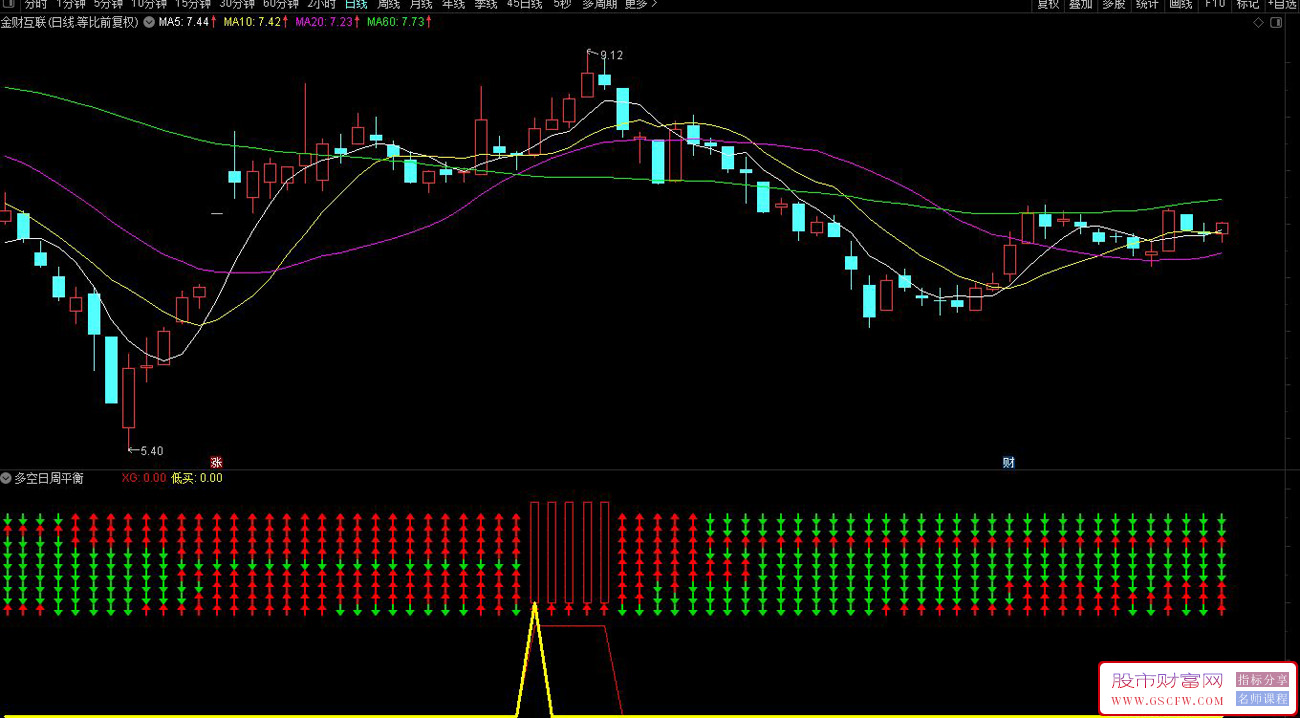Select the 5分钟 period tab

click(109, 4)
